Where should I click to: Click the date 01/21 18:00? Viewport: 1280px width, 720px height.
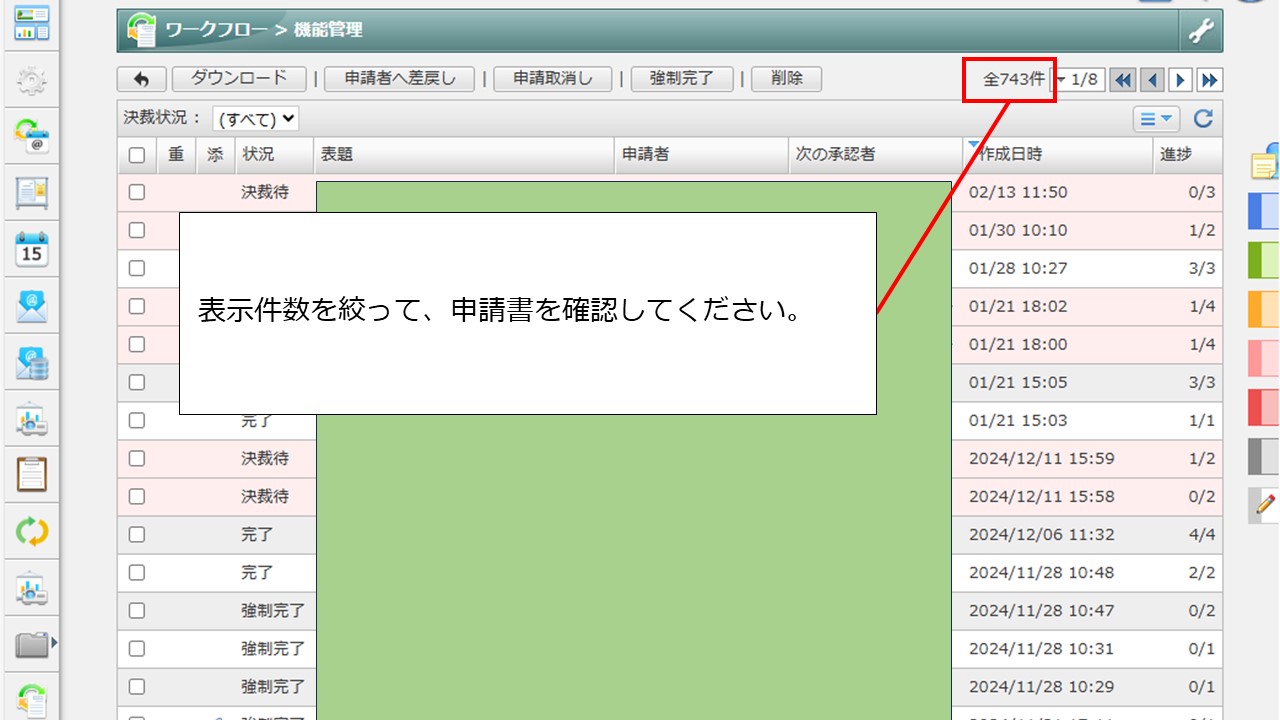pyautogui.click(x=1018, y=344)
